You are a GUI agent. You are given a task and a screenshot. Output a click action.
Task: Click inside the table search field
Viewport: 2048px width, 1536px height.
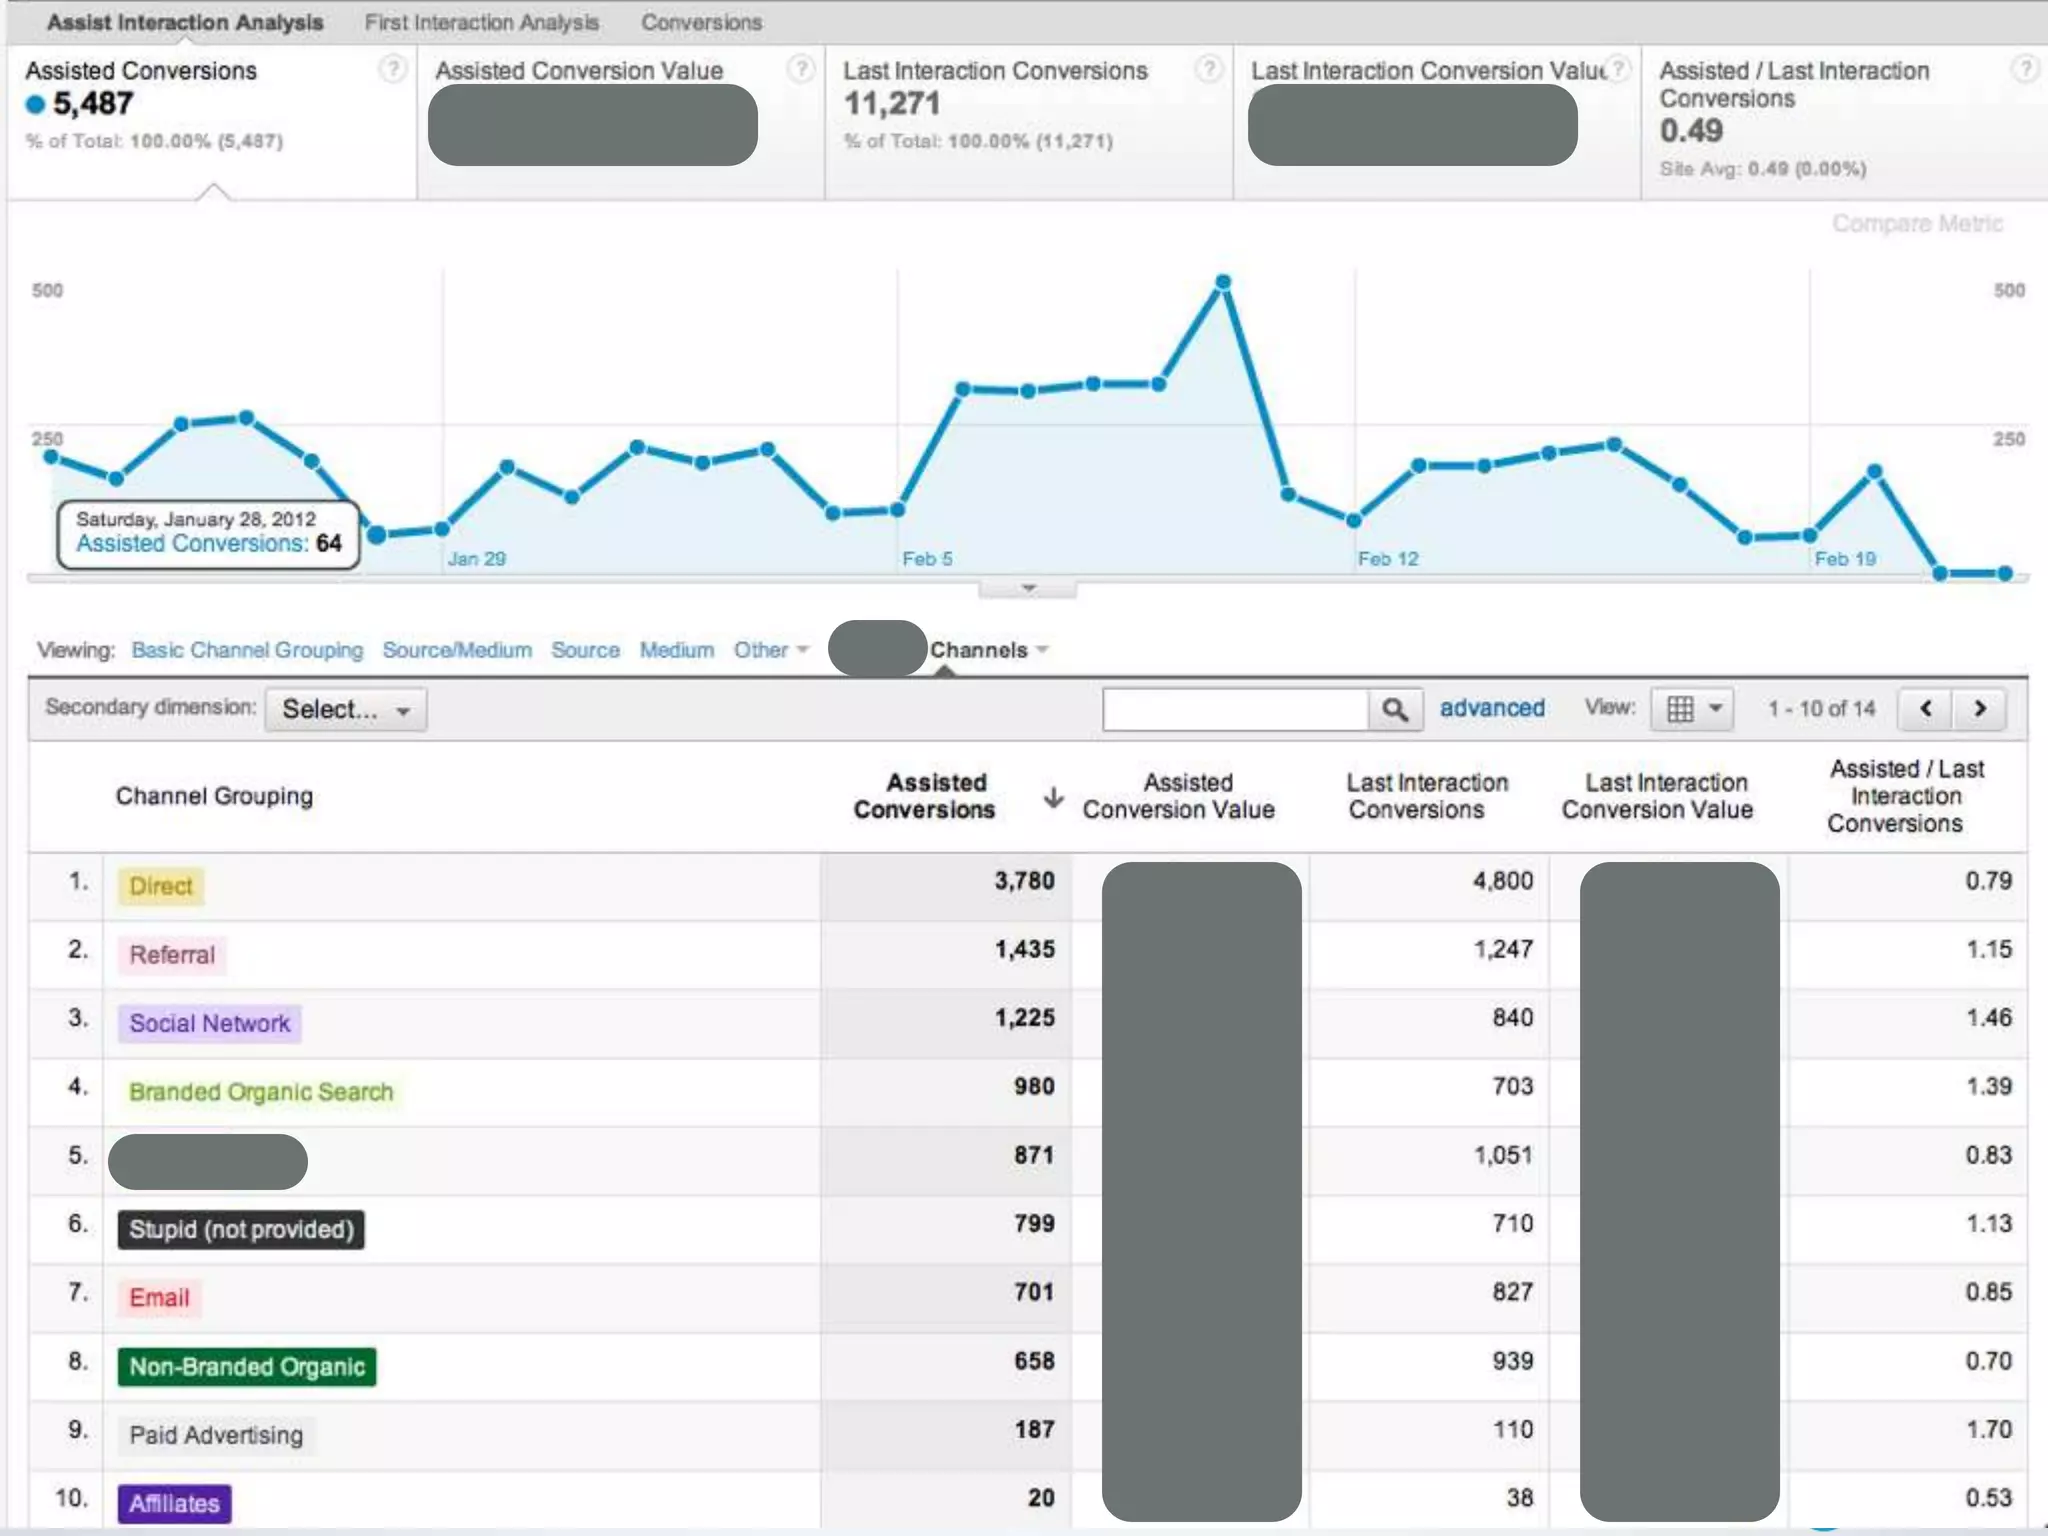point(1235,710)
